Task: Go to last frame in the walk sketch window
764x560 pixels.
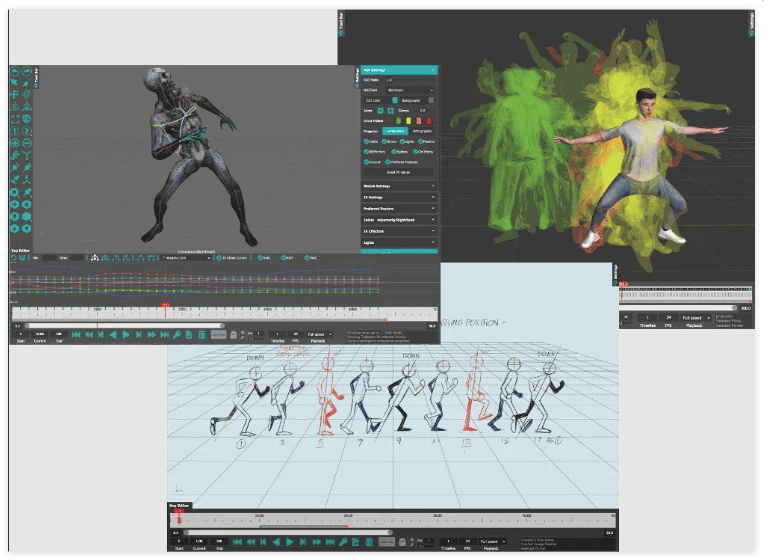Action: coord(330,541)
